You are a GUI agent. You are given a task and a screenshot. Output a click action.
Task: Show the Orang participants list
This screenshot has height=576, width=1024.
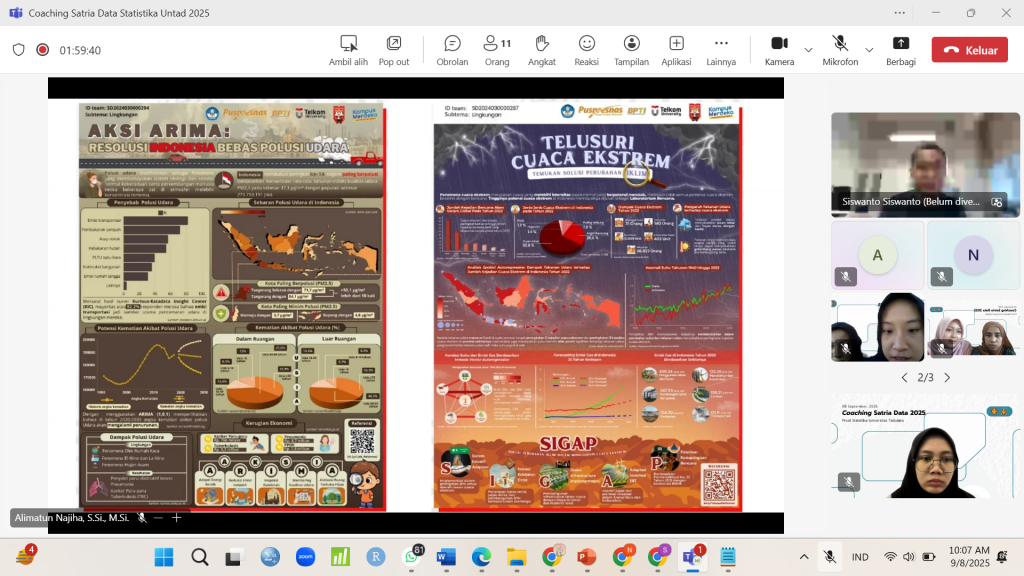[x=497, y=49]
